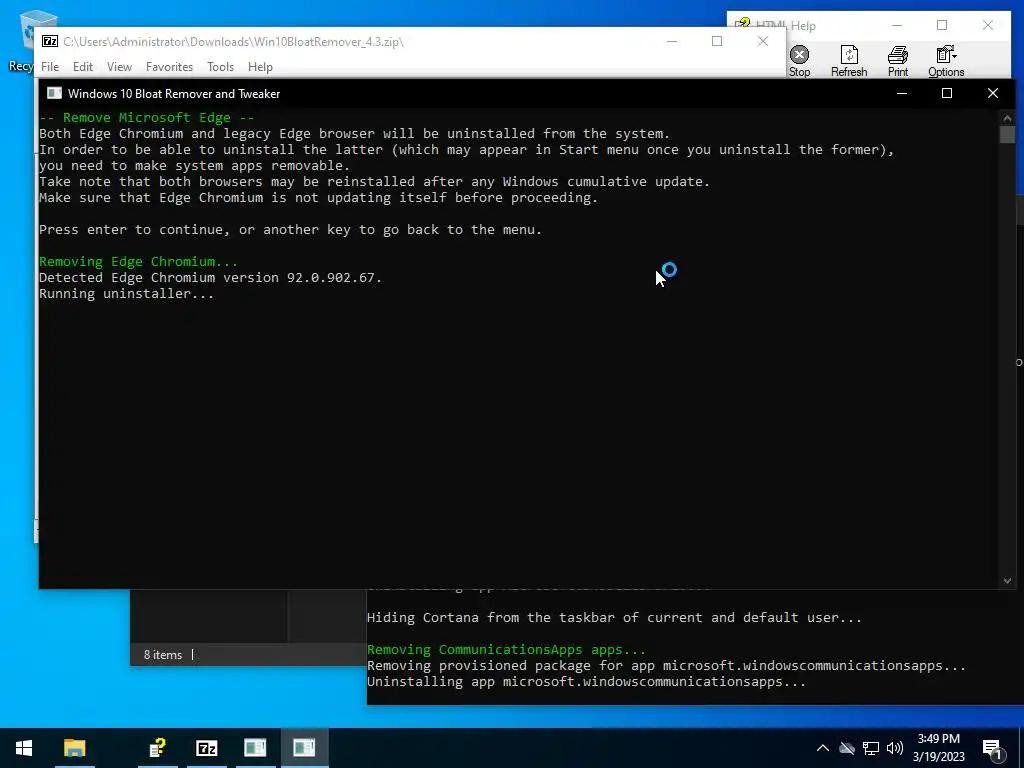Click 'Hiding Cortana from the taskbar' line
The height and width of the screenshot is (768, 1024).
coord(615,617)
